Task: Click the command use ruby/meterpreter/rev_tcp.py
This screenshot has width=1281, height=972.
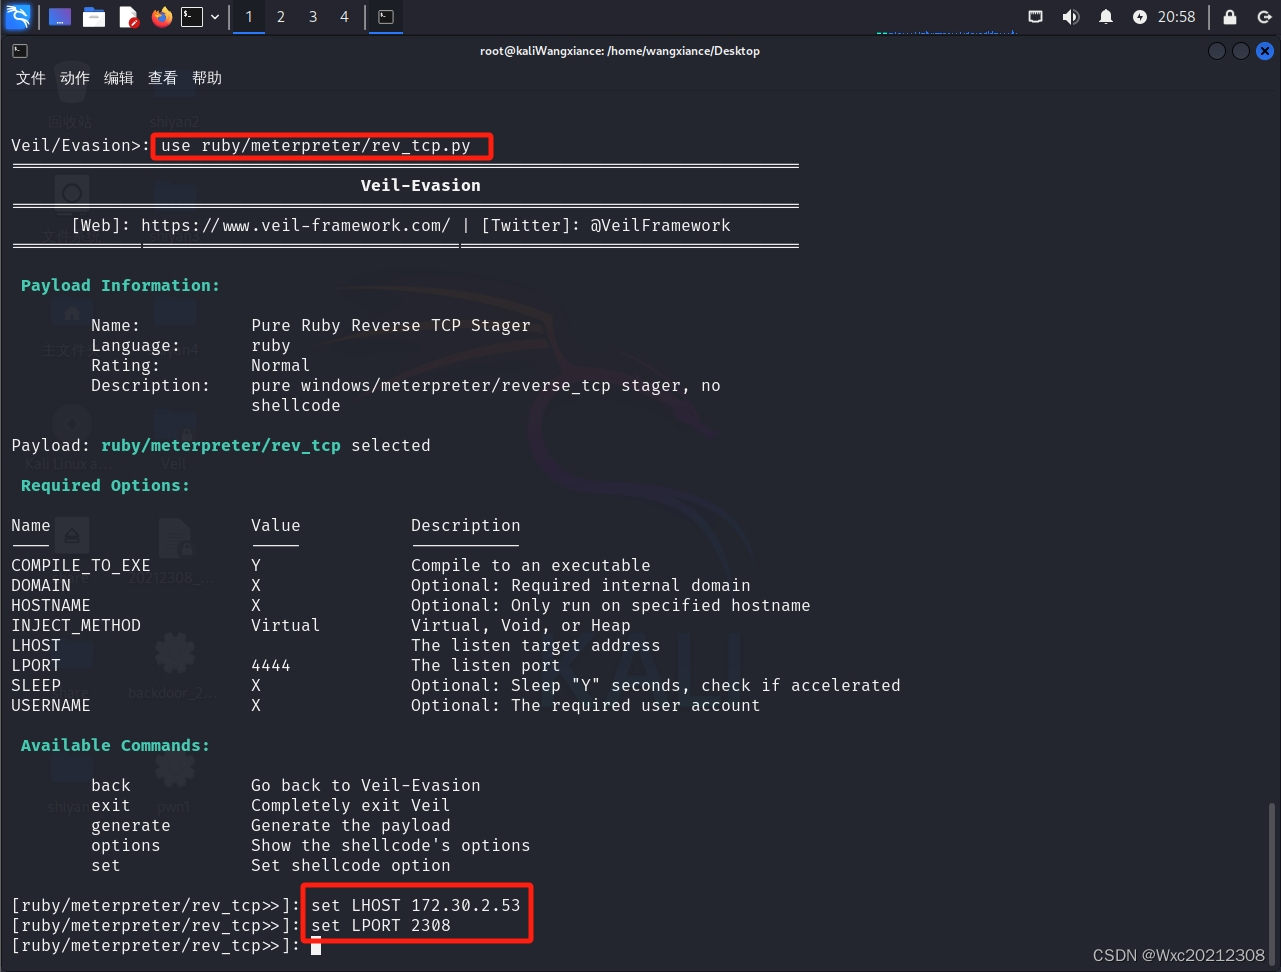Action: [316, 146]
